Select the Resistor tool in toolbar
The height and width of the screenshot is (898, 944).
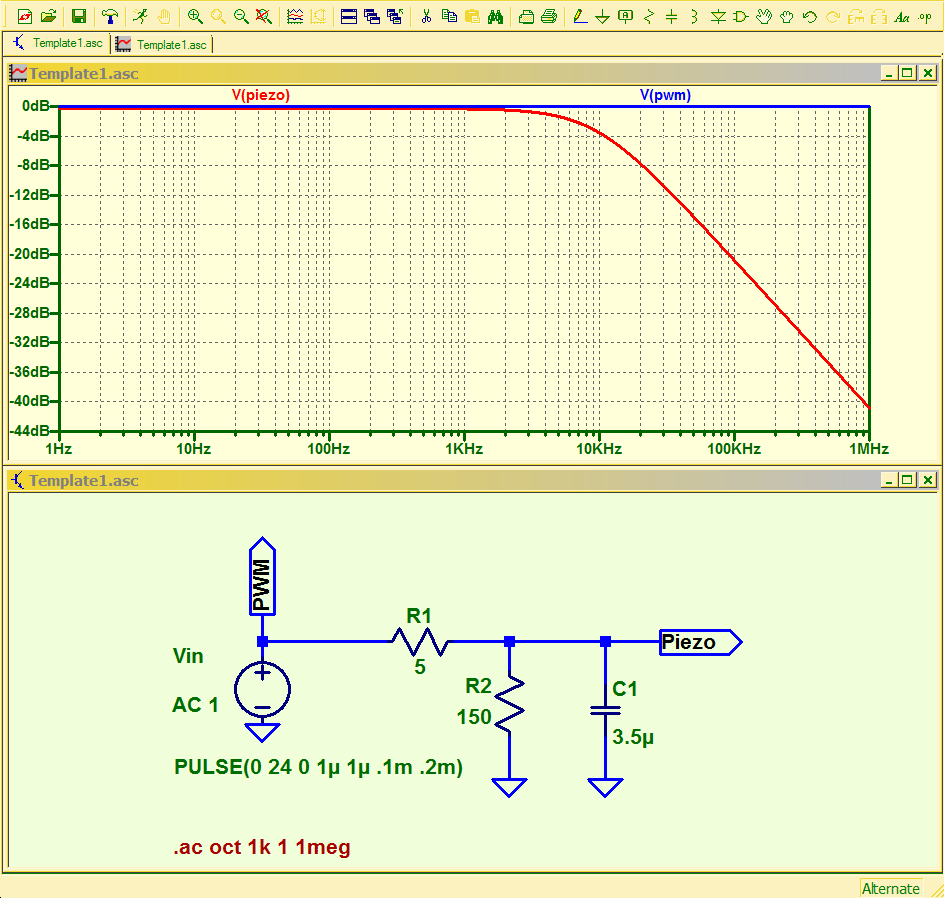649,17
